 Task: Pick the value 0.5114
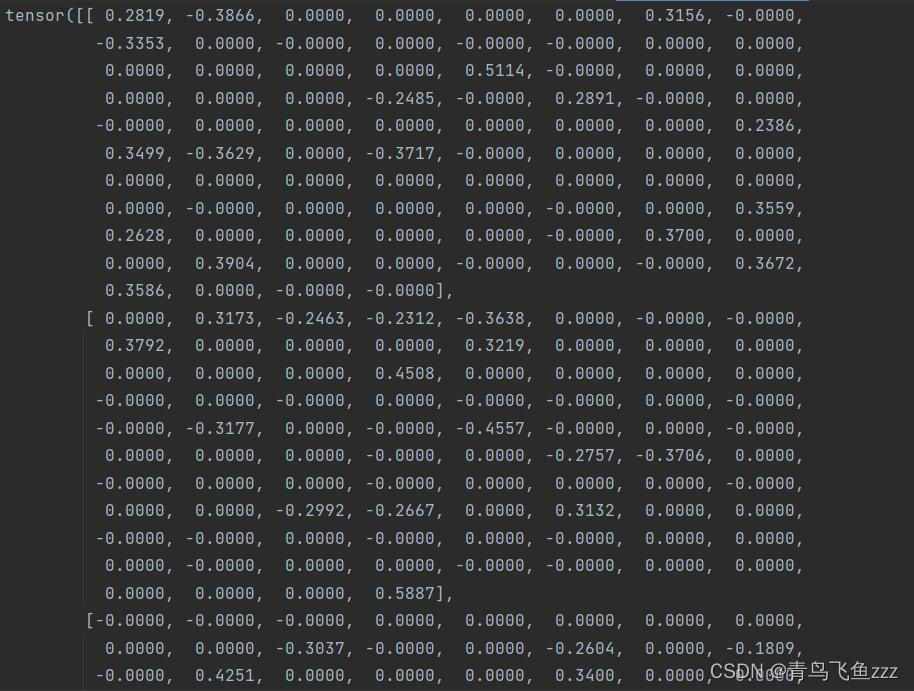tap(494, 71)
